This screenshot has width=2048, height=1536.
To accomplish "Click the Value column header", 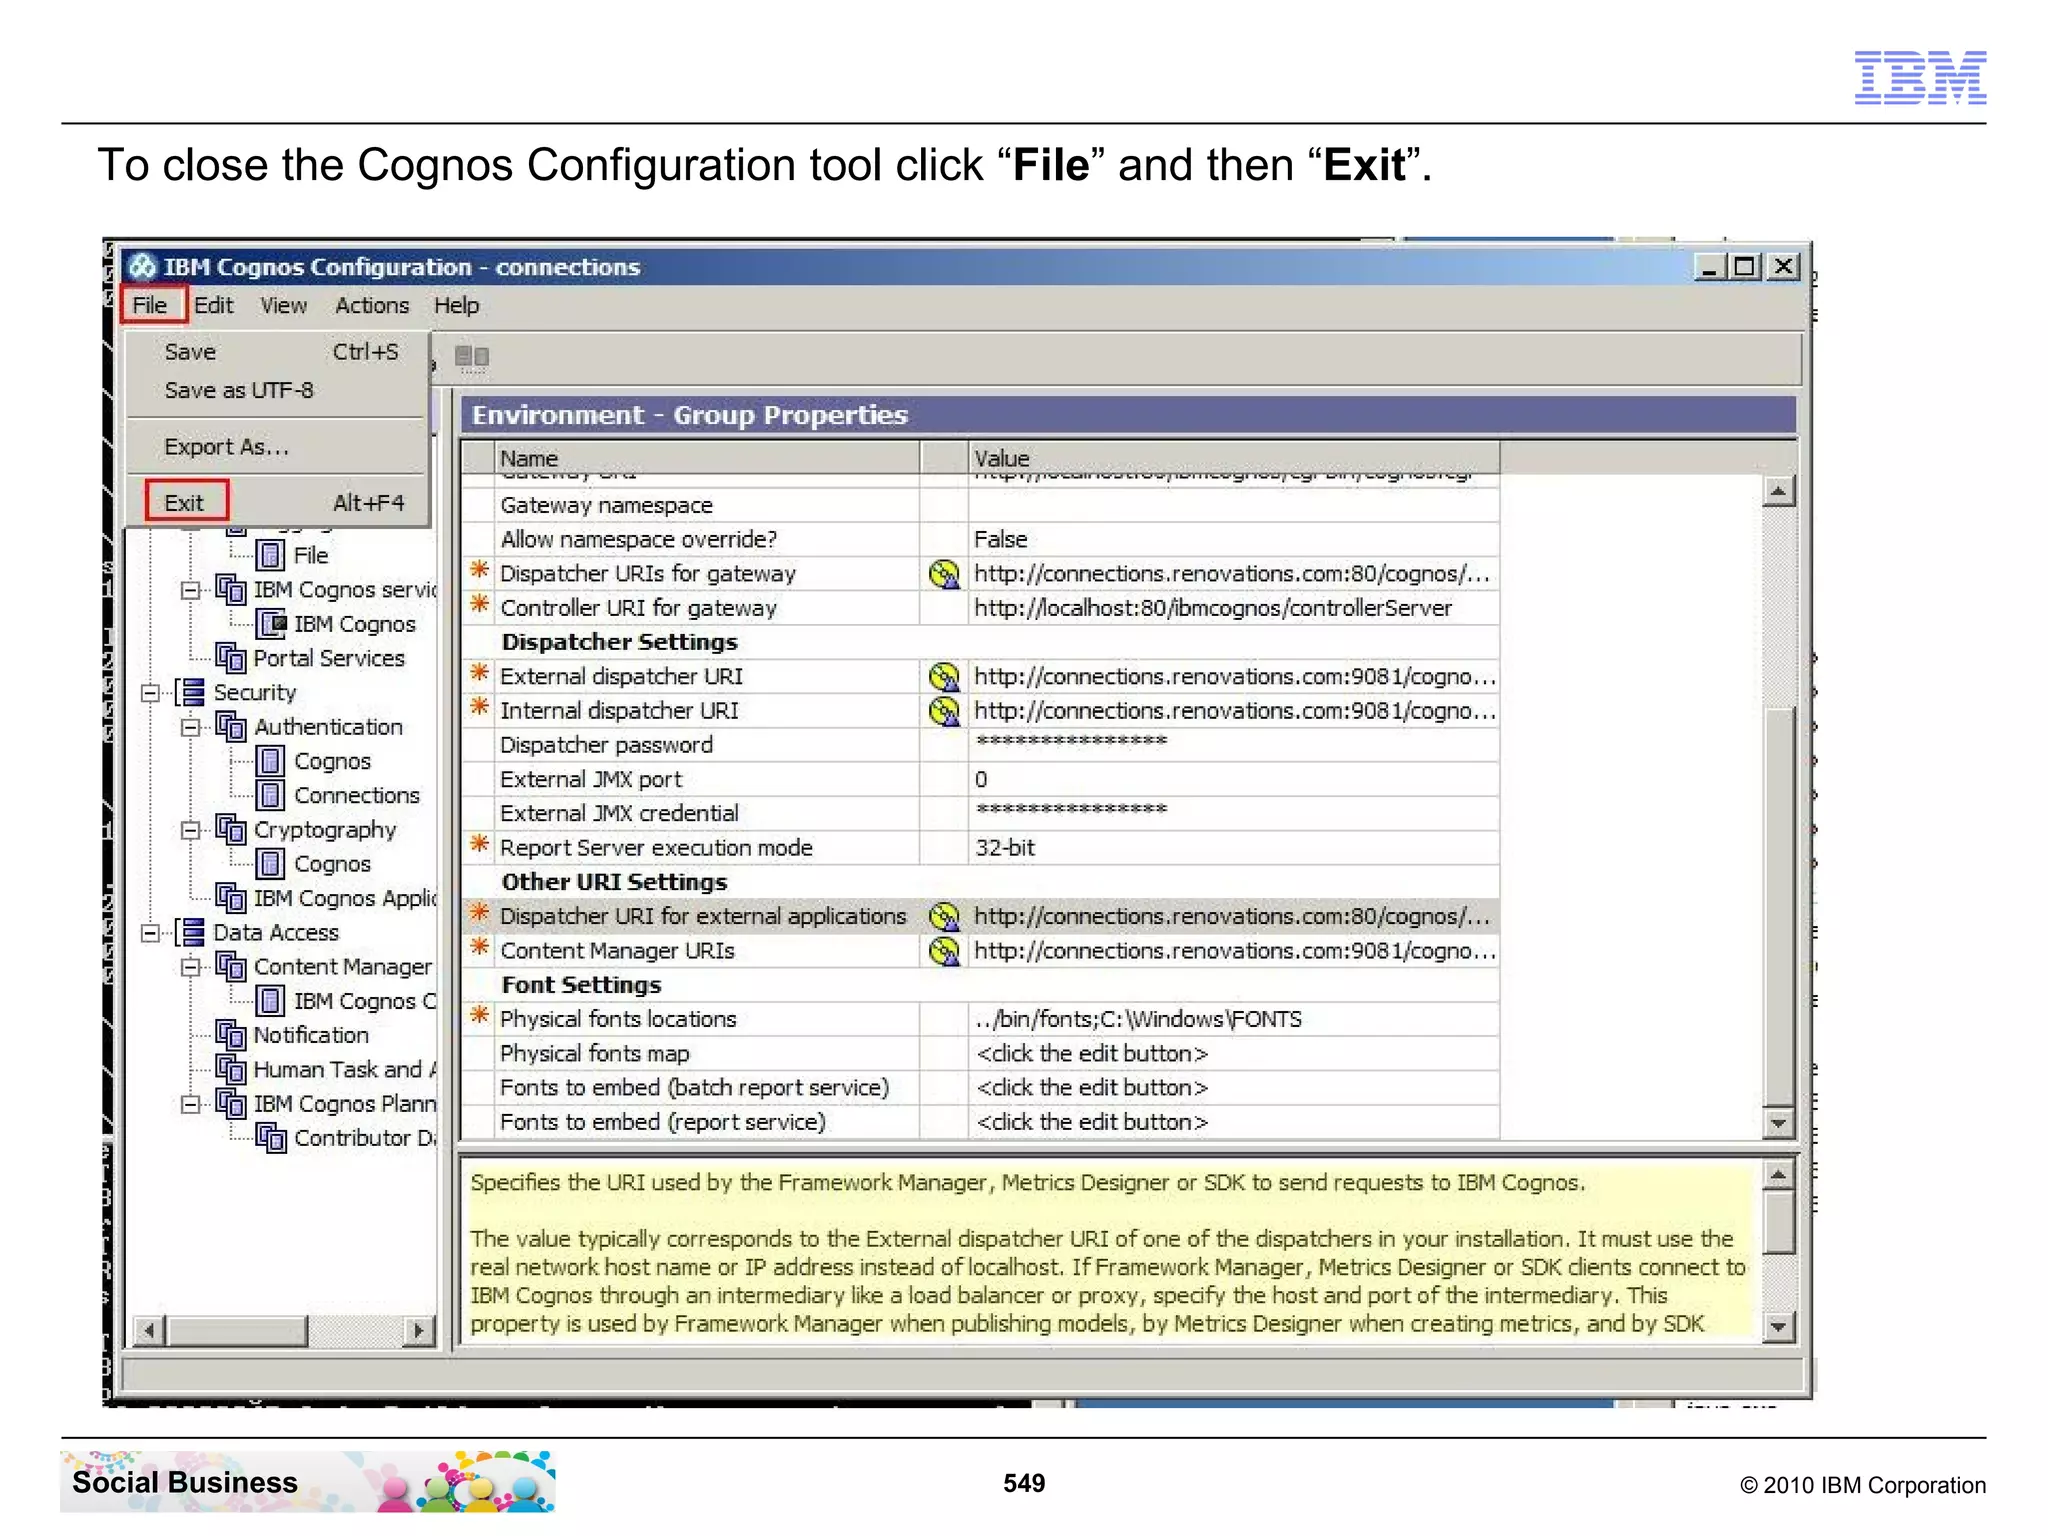I will point(1234,457).
